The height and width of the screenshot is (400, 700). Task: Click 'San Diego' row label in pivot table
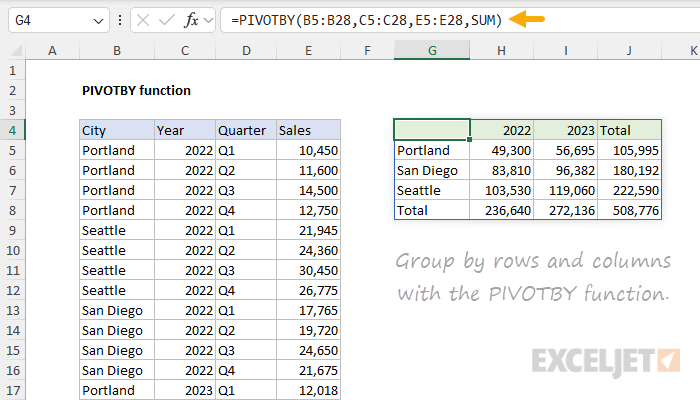[x=432, y=171]
